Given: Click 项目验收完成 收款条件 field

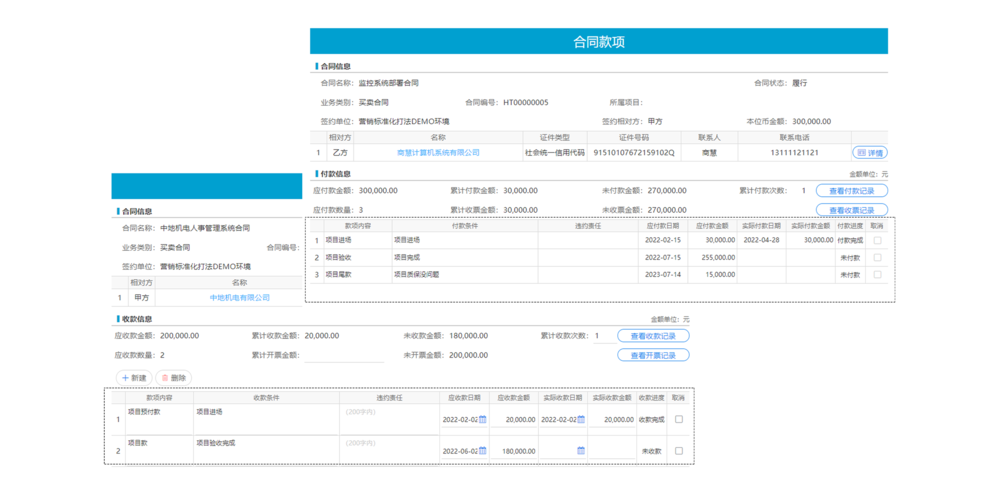Looking at the screenshot, I should tap(265, 449).
